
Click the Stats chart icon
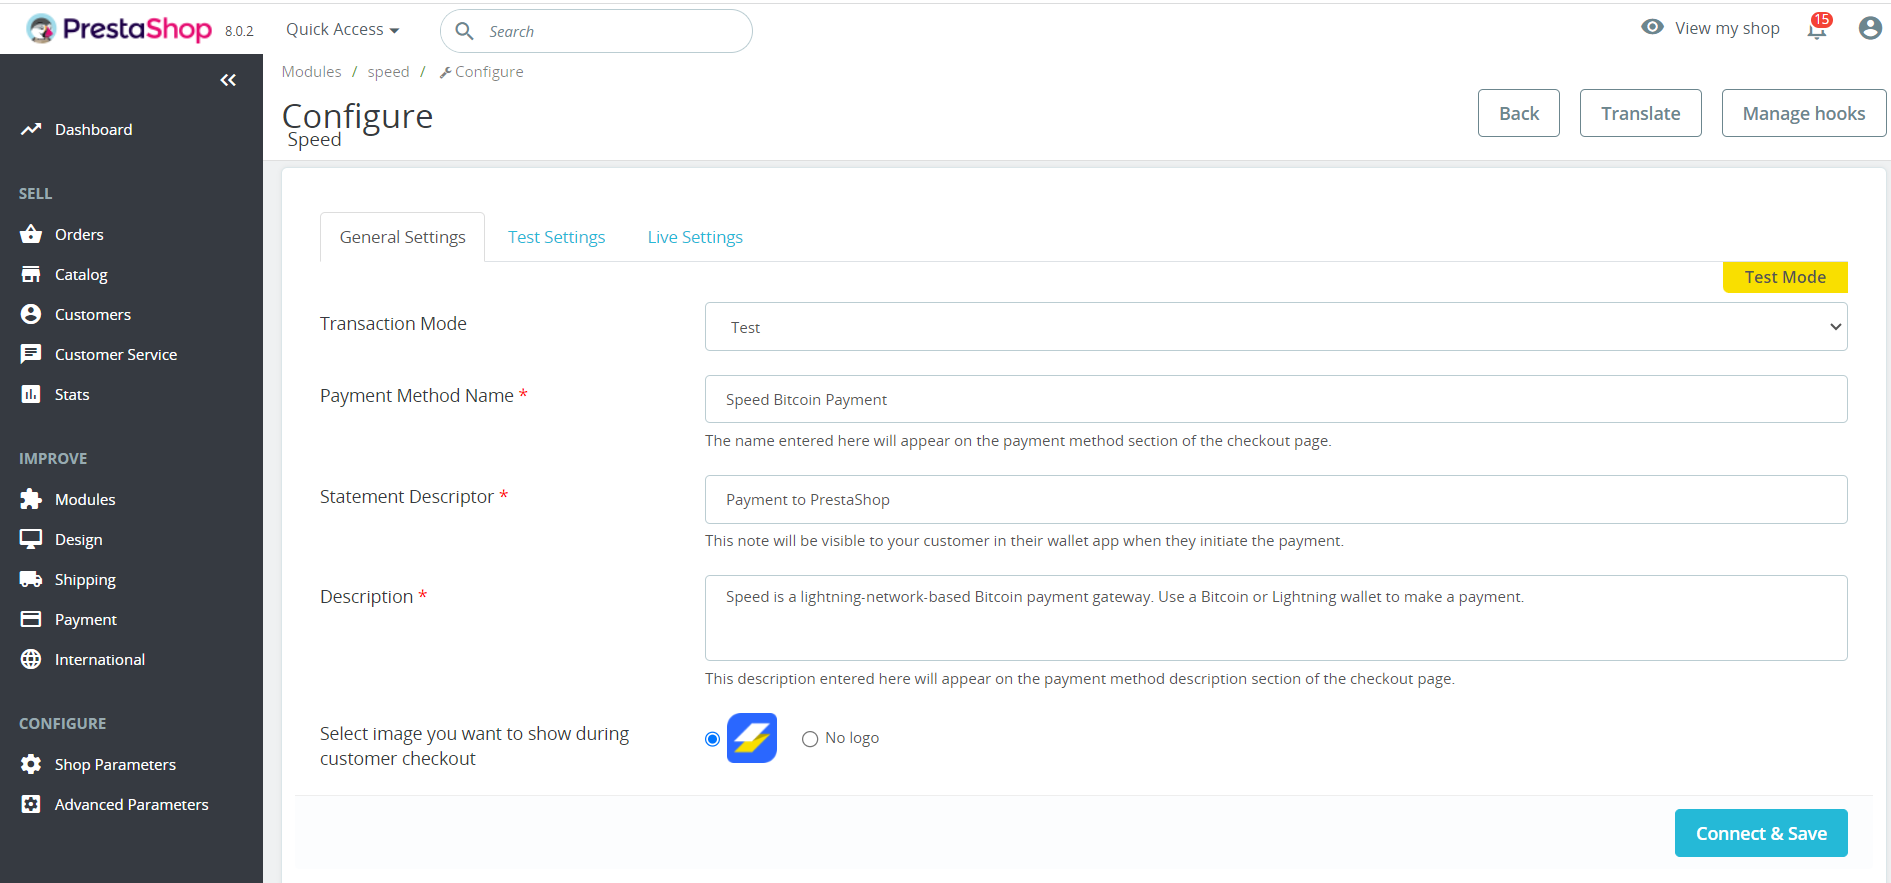click(x=31, y=394)
